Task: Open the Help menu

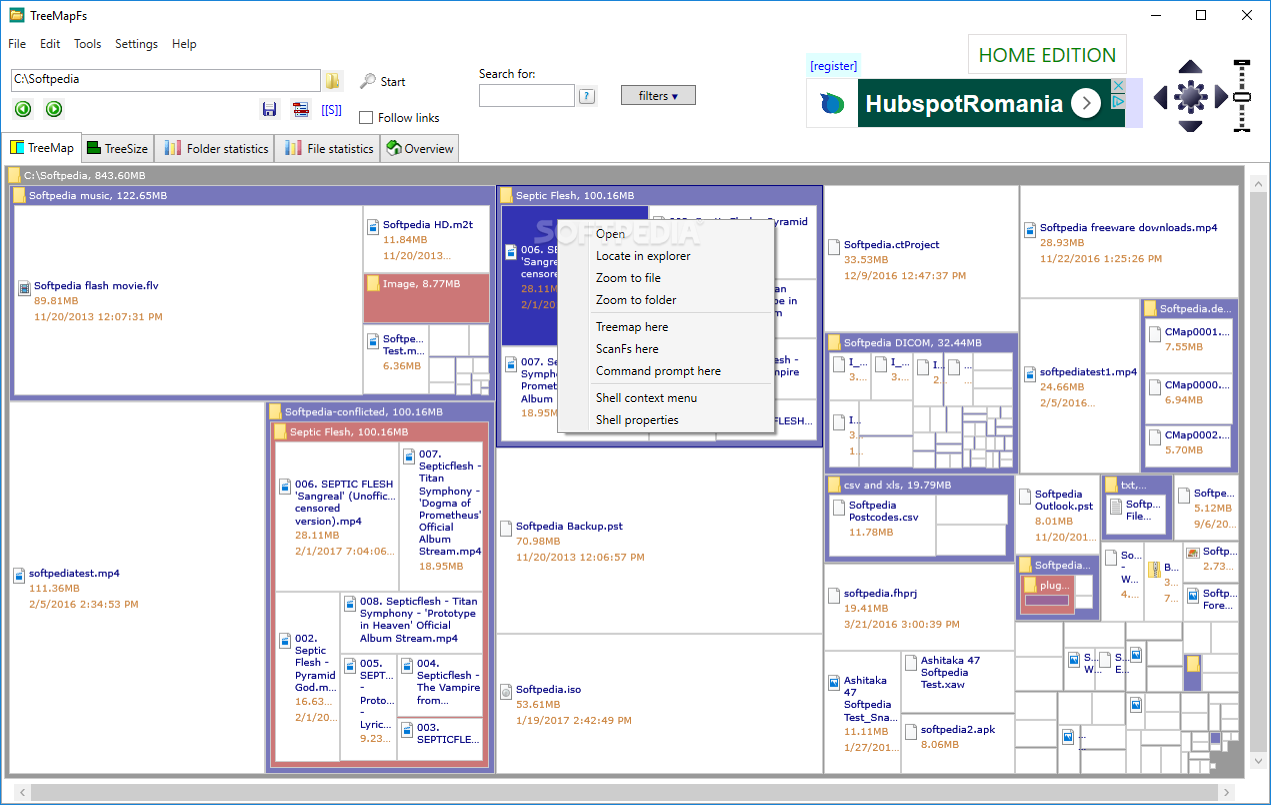Action: (184, 44)
